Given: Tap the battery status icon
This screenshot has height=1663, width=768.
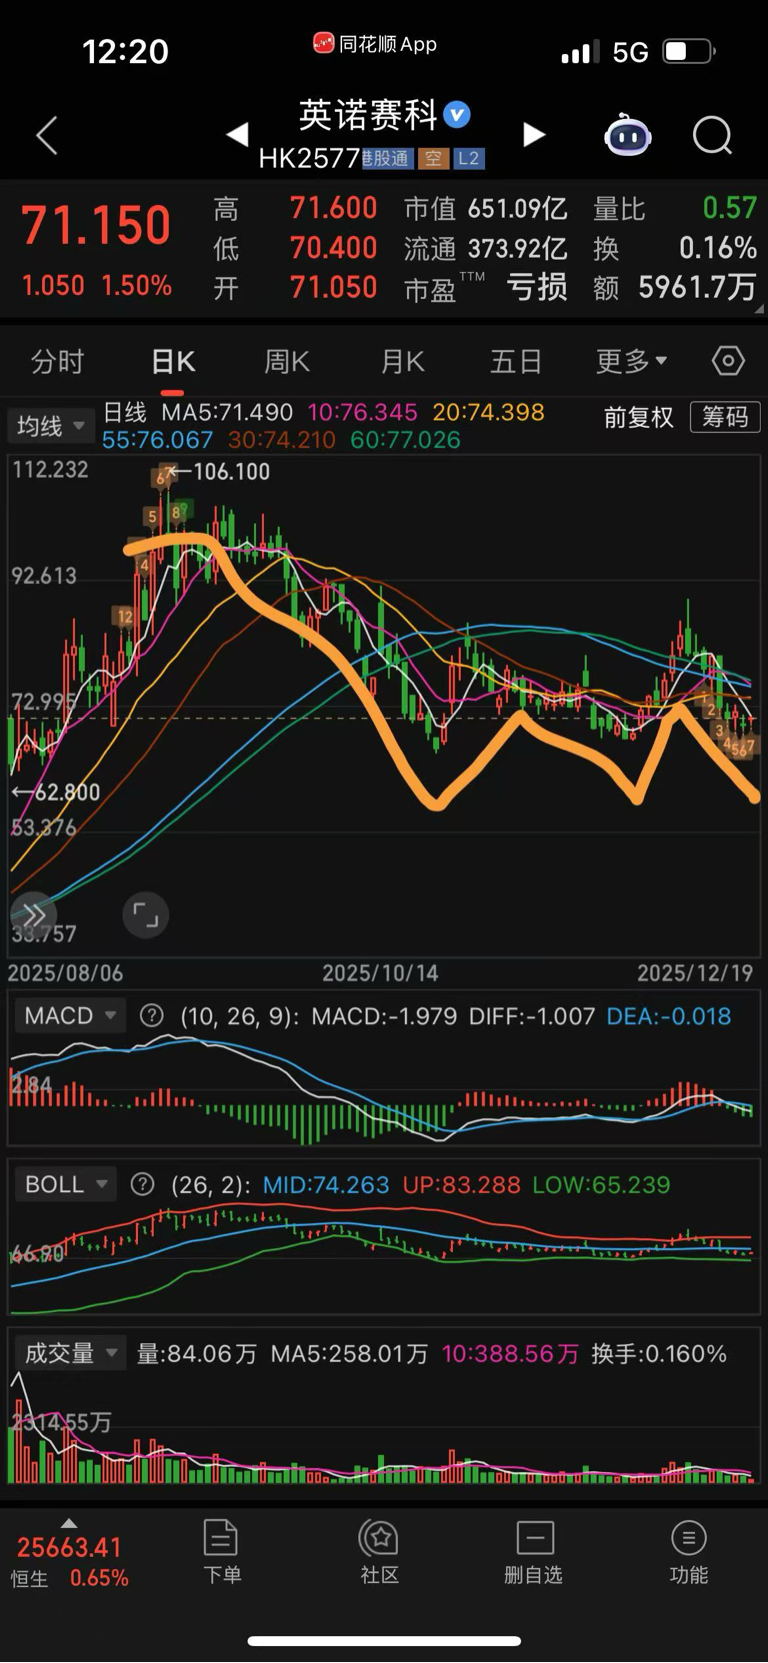Looking at the screenshot, I should coord(689,51).
